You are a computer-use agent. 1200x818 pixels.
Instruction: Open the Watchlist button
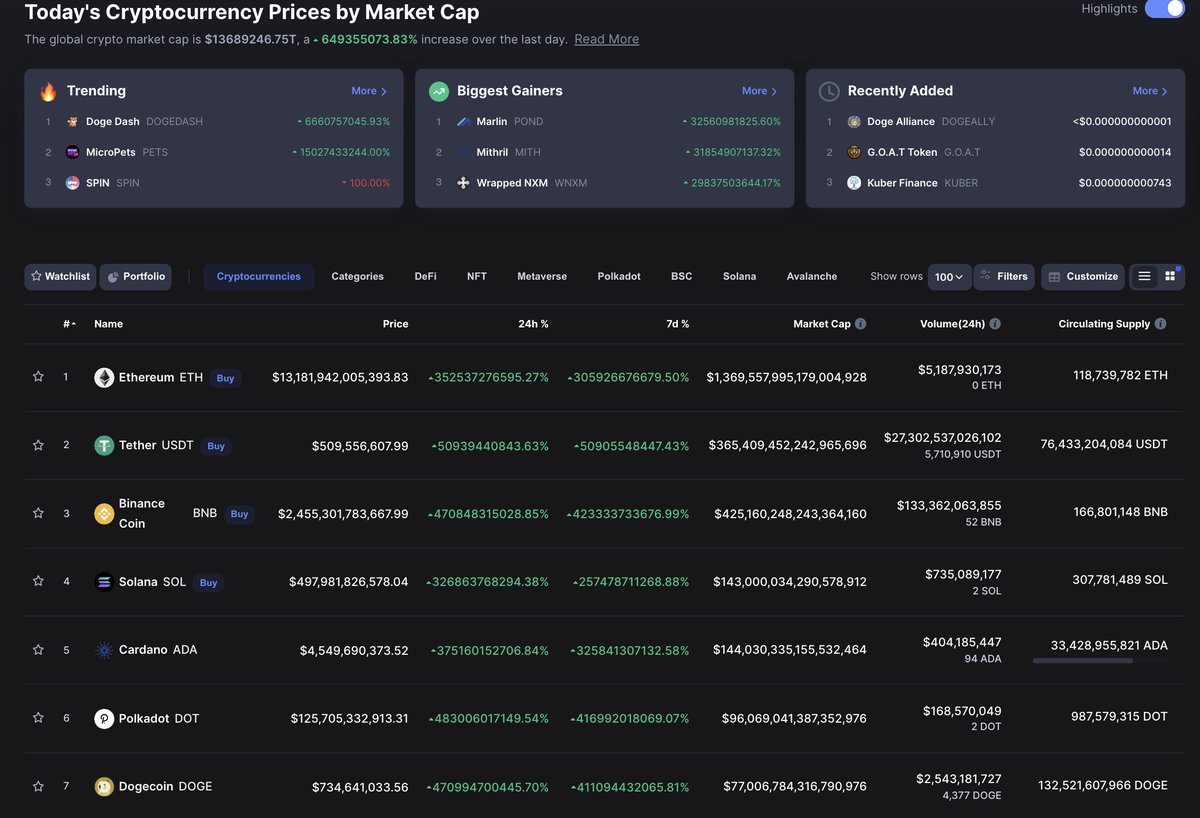tap(60, 277)
